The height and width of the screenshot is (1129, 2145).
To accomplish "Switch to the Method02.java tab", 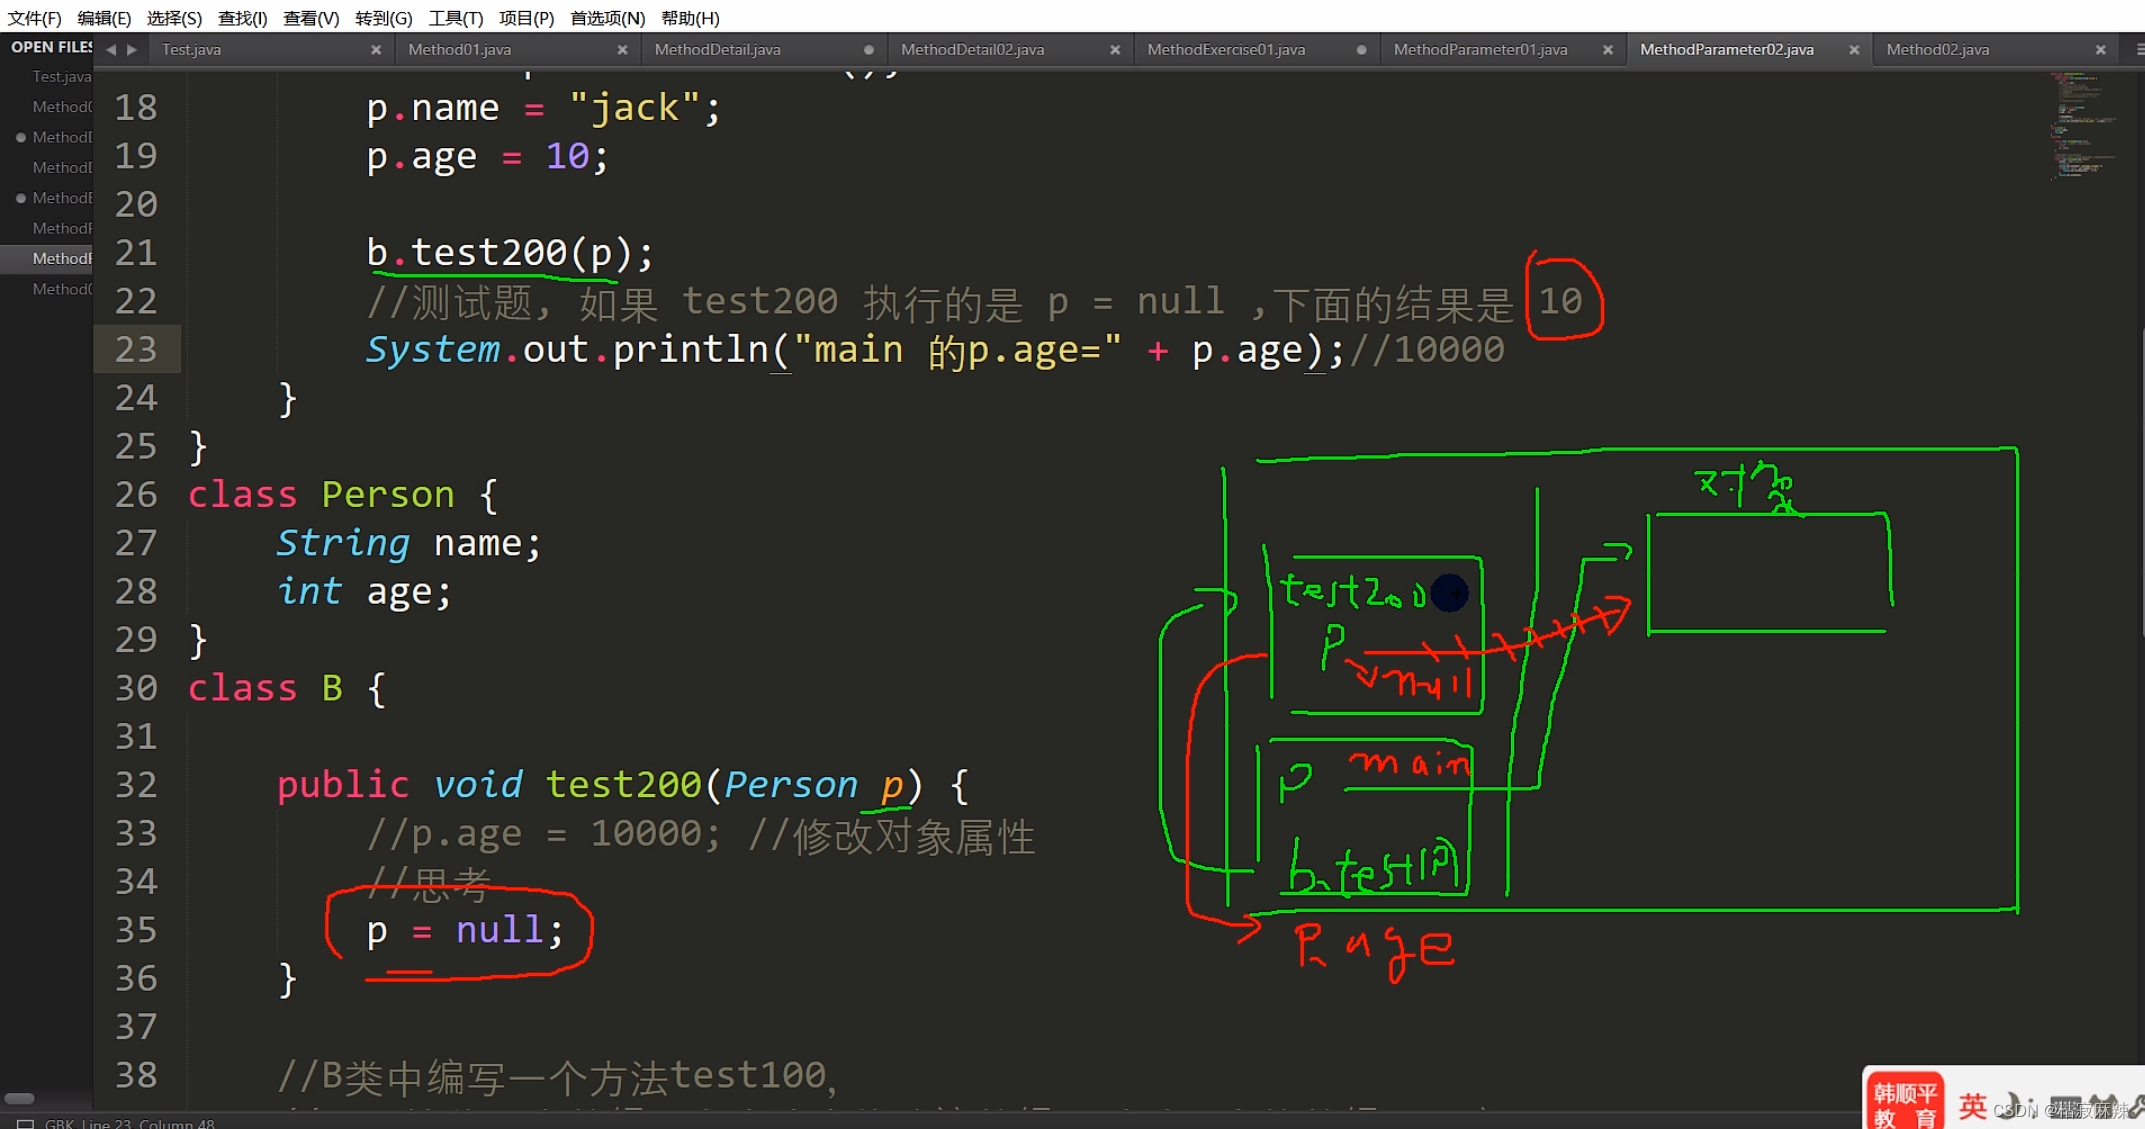I will click(x=1937, y=50).
